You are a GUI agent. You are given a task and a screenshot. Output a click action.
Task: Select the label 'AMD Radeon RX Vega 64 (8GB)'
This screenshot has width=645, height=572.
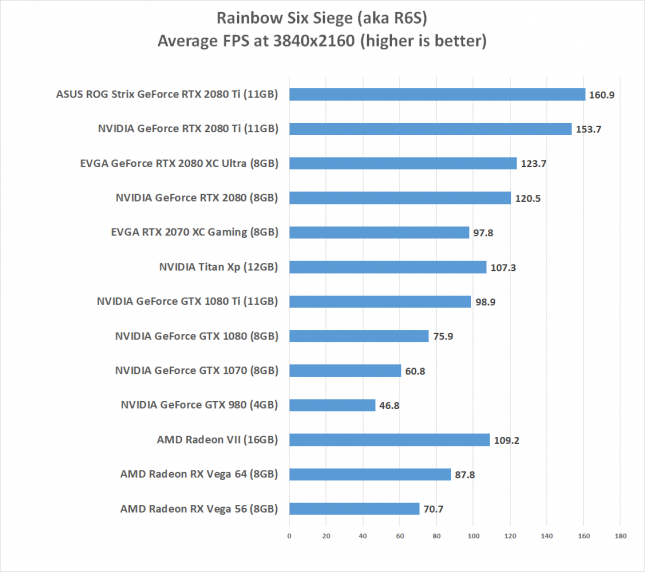199,475
